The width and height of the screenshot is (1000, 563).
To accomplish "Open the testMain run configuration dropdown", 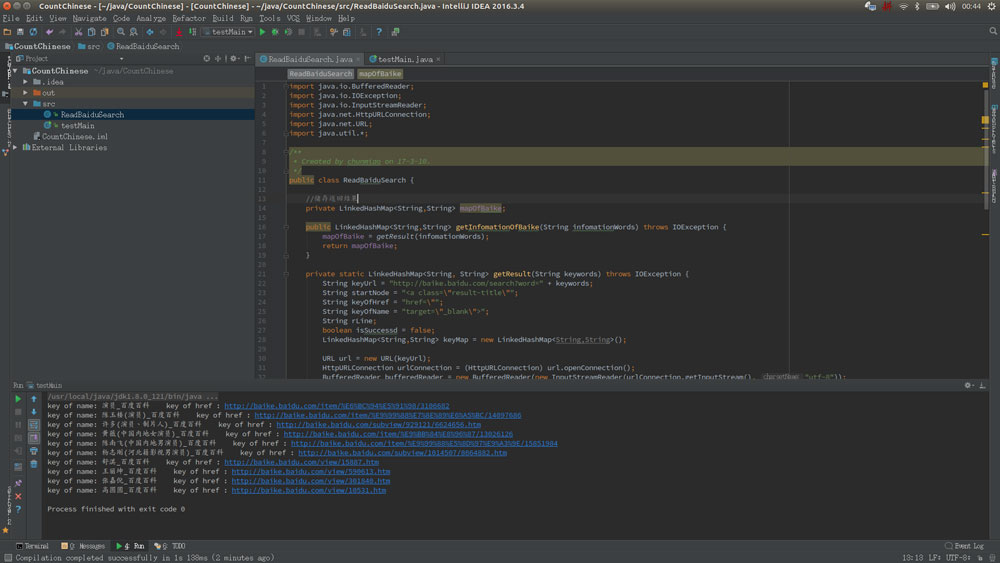I will [229, 32].
